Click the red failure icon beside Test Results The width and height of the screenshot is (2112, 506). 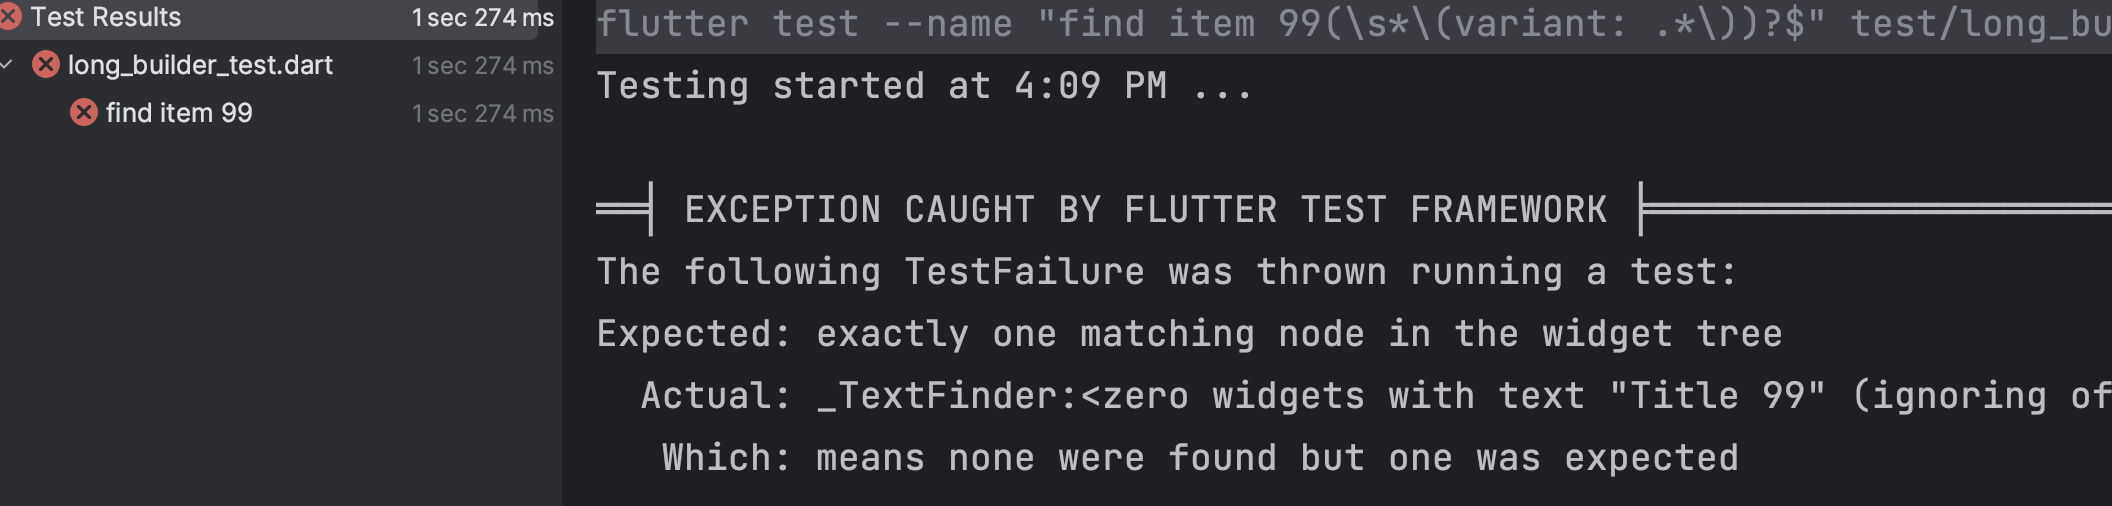tap(10, 17)
